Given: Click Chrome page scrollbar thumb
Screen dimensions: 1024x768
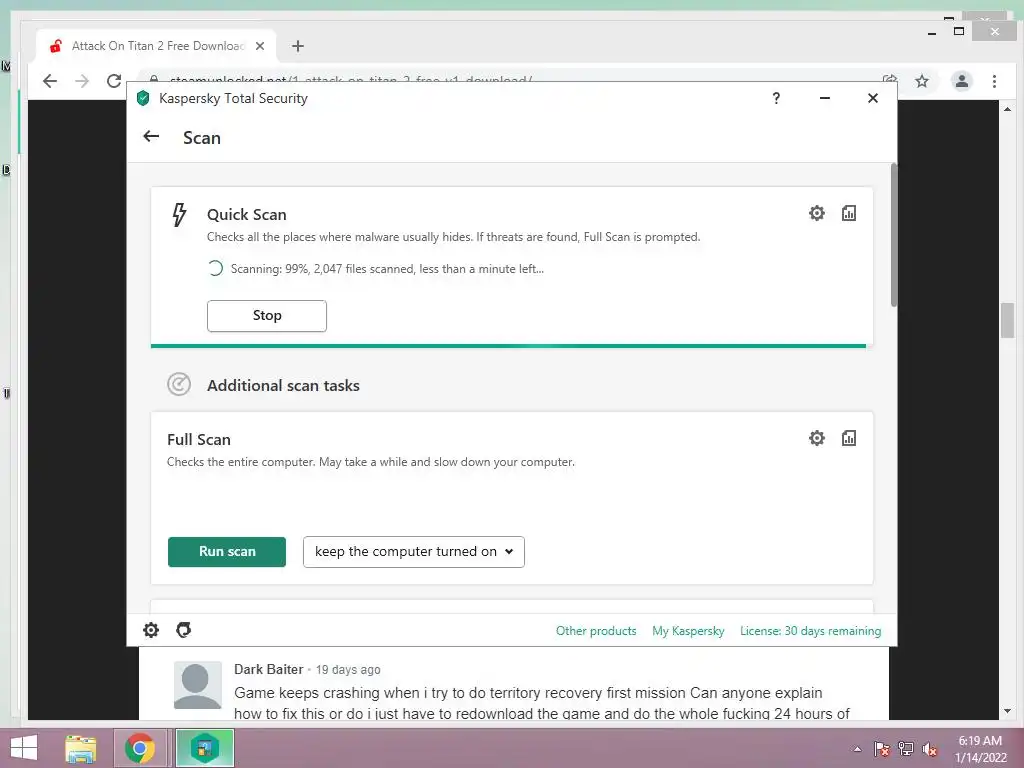Looking at the screenshot, I should (x=1007, y=321).
